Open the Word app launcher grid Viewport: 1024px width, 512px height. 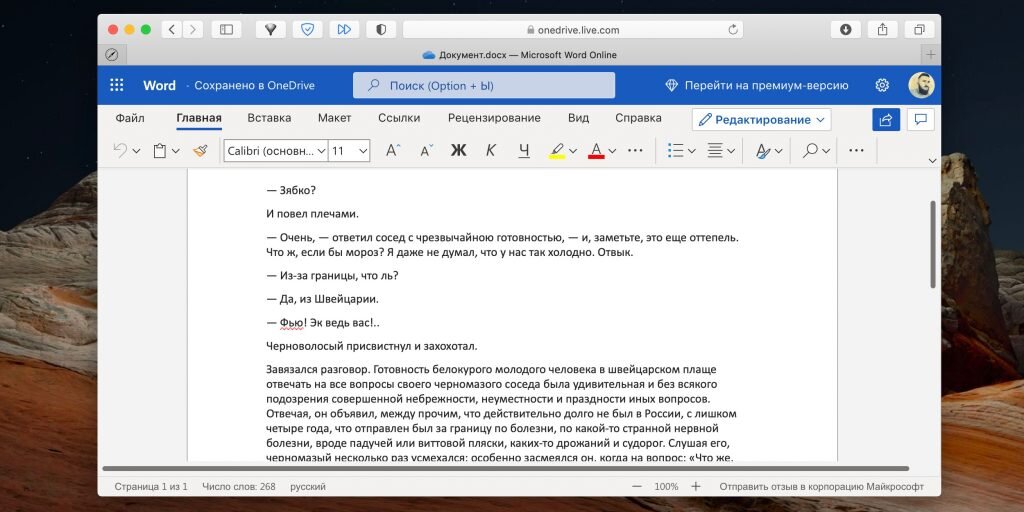117,86
